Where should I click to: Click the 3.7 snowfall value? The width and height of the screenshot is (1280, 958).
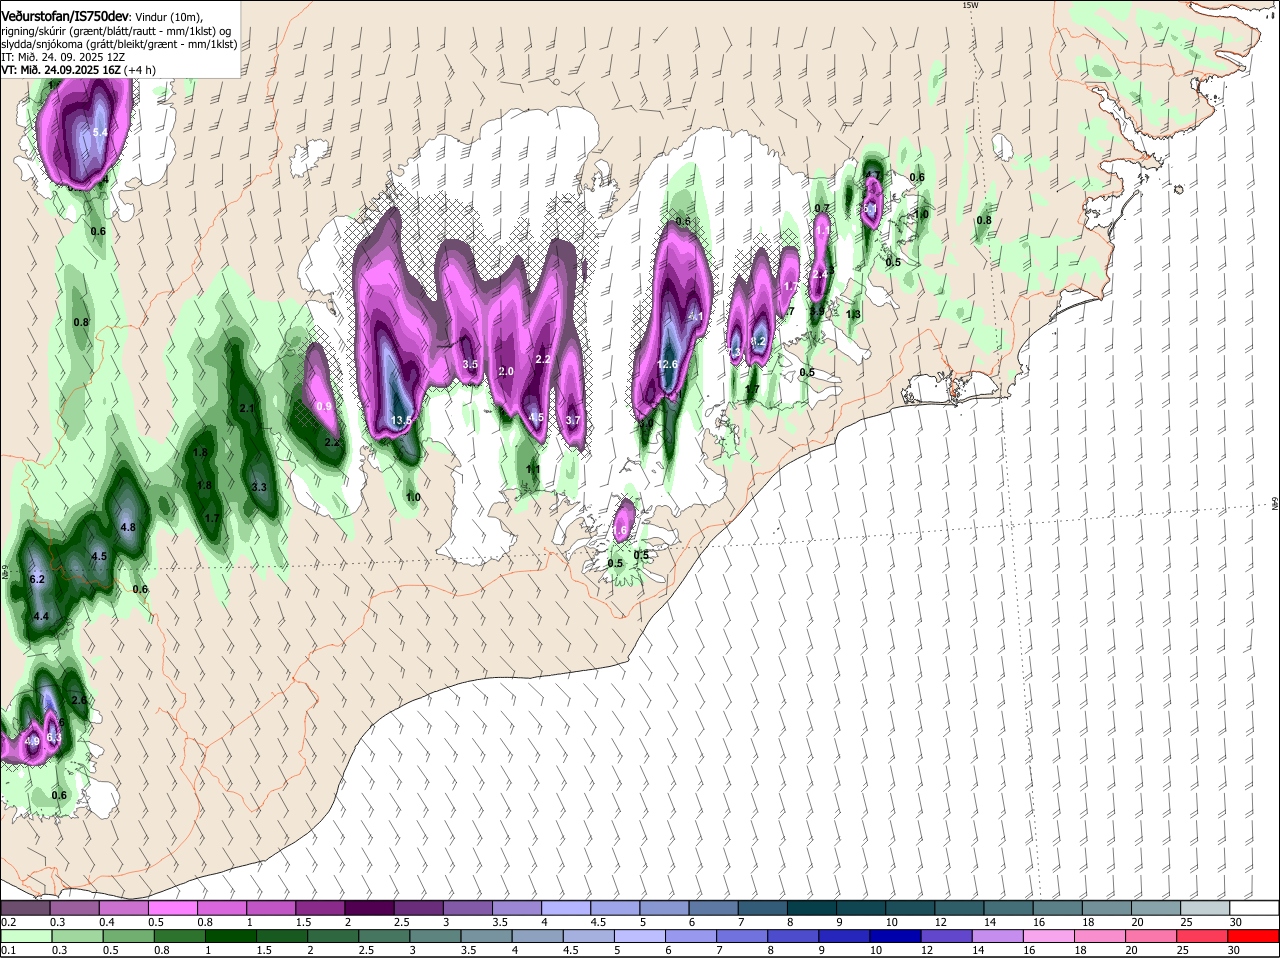coord(573,421)
